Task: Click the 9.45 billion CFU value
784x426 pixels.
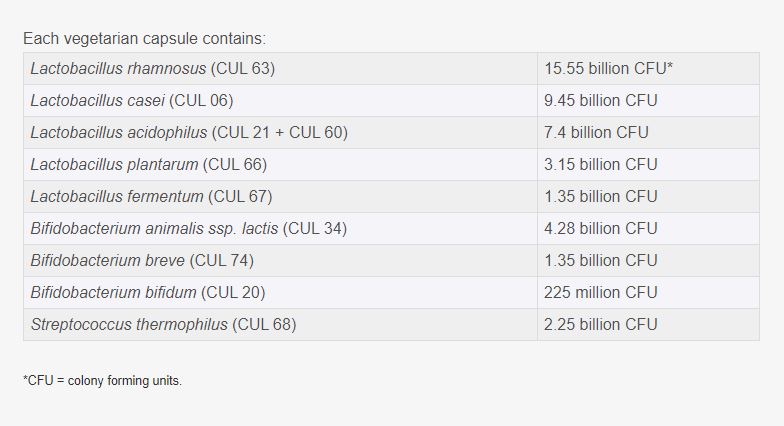Action: point(601,101)
